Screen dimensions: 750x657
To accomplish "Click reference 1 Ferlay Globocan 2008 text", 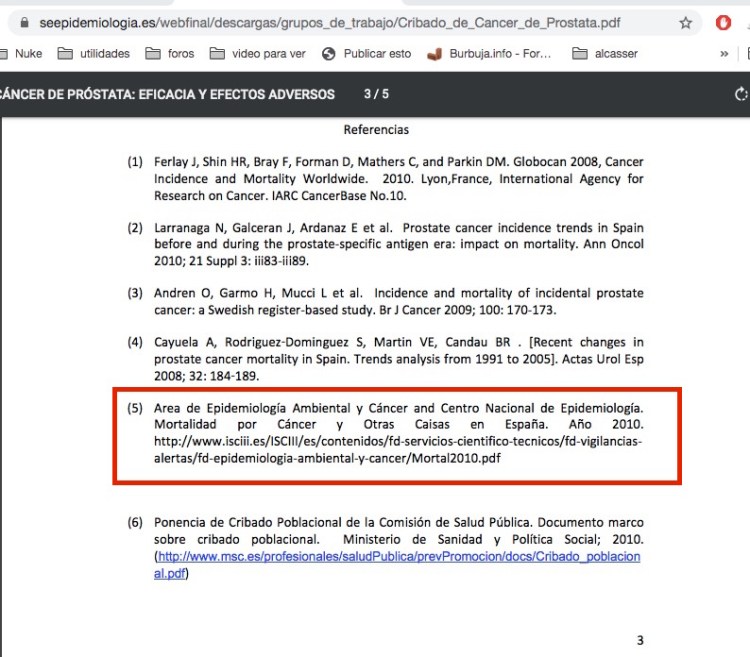I will click(x=398, y=178).
